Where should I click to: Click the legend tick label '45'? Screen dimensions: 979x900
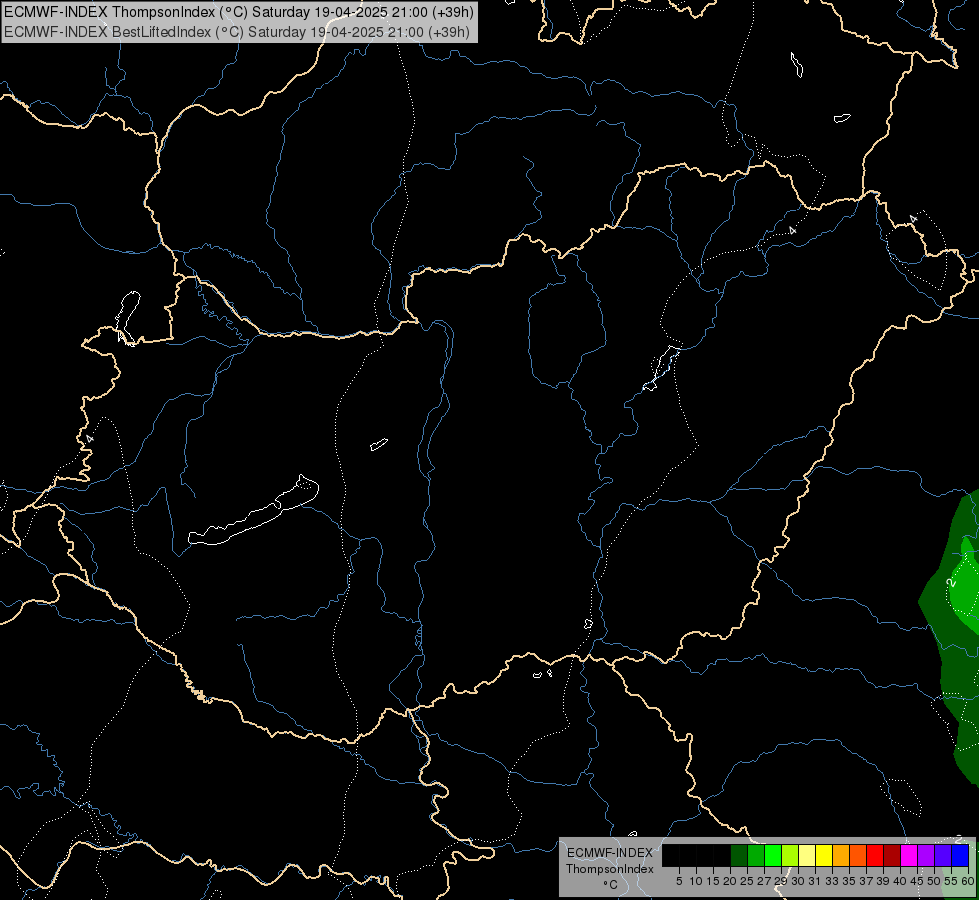click(917, 881)
